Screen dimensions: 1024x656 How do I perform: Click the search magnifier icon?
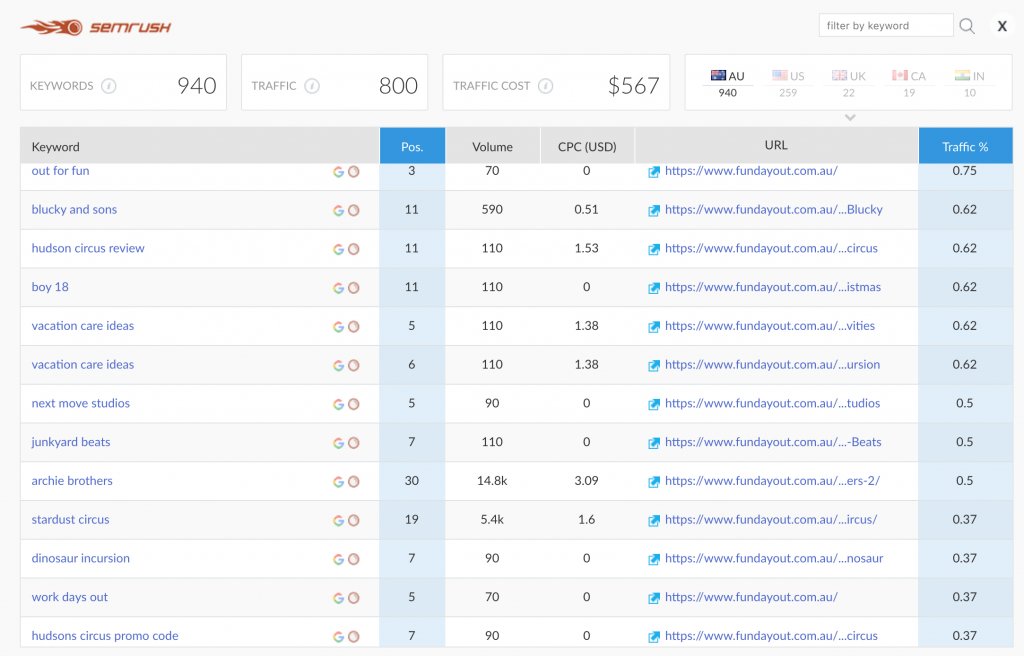tap(967, 26)
